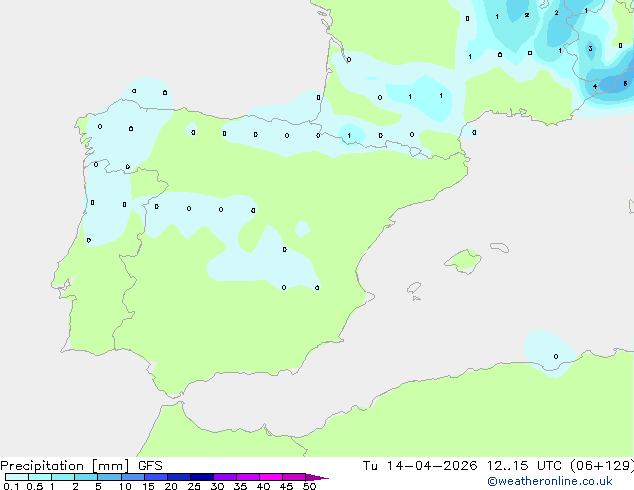Screen dimensions: 634x490
Task: Choose the 10 to 15 mm blue swatch
Action: tap(133, 477)
